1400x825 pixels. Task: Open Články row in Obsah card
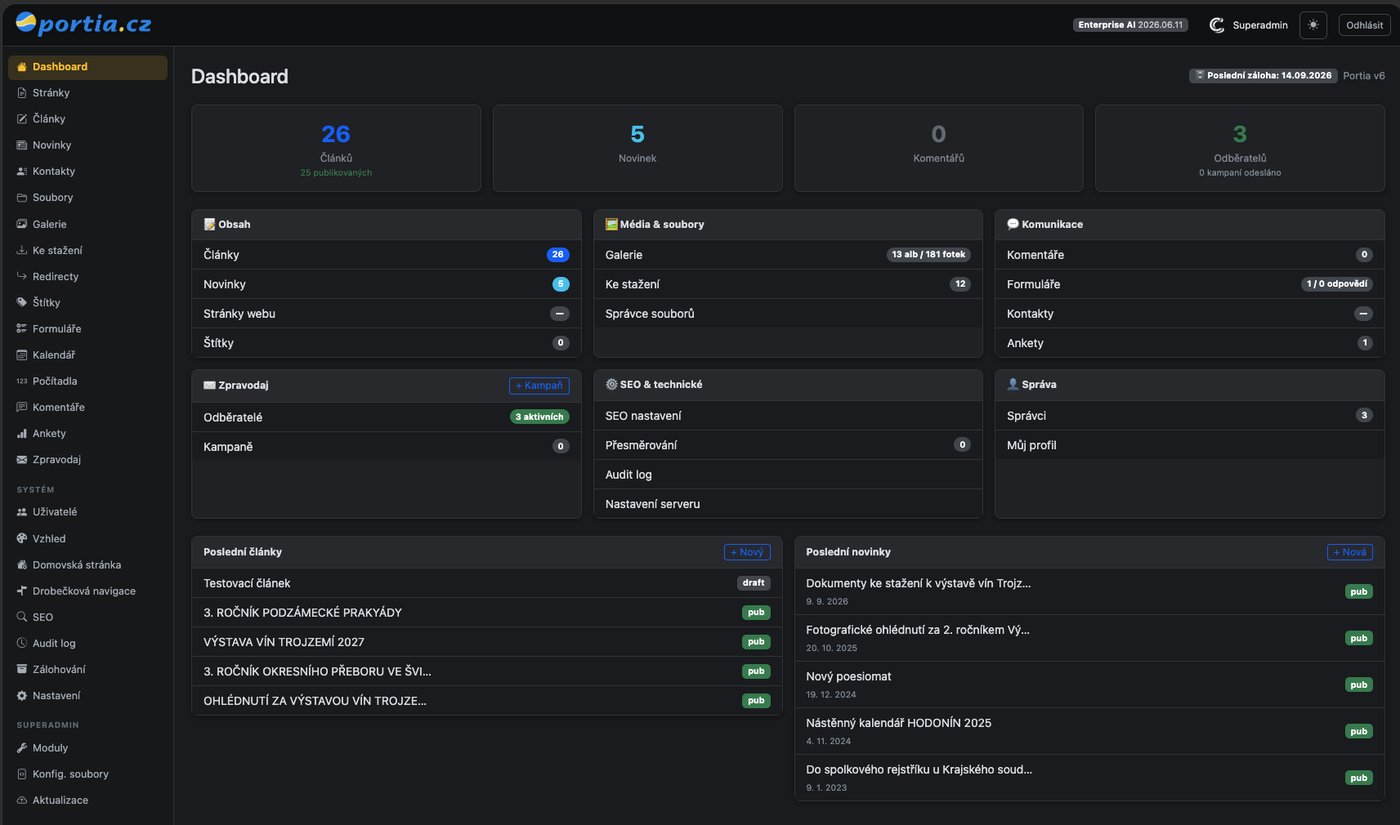click(386, 255)
